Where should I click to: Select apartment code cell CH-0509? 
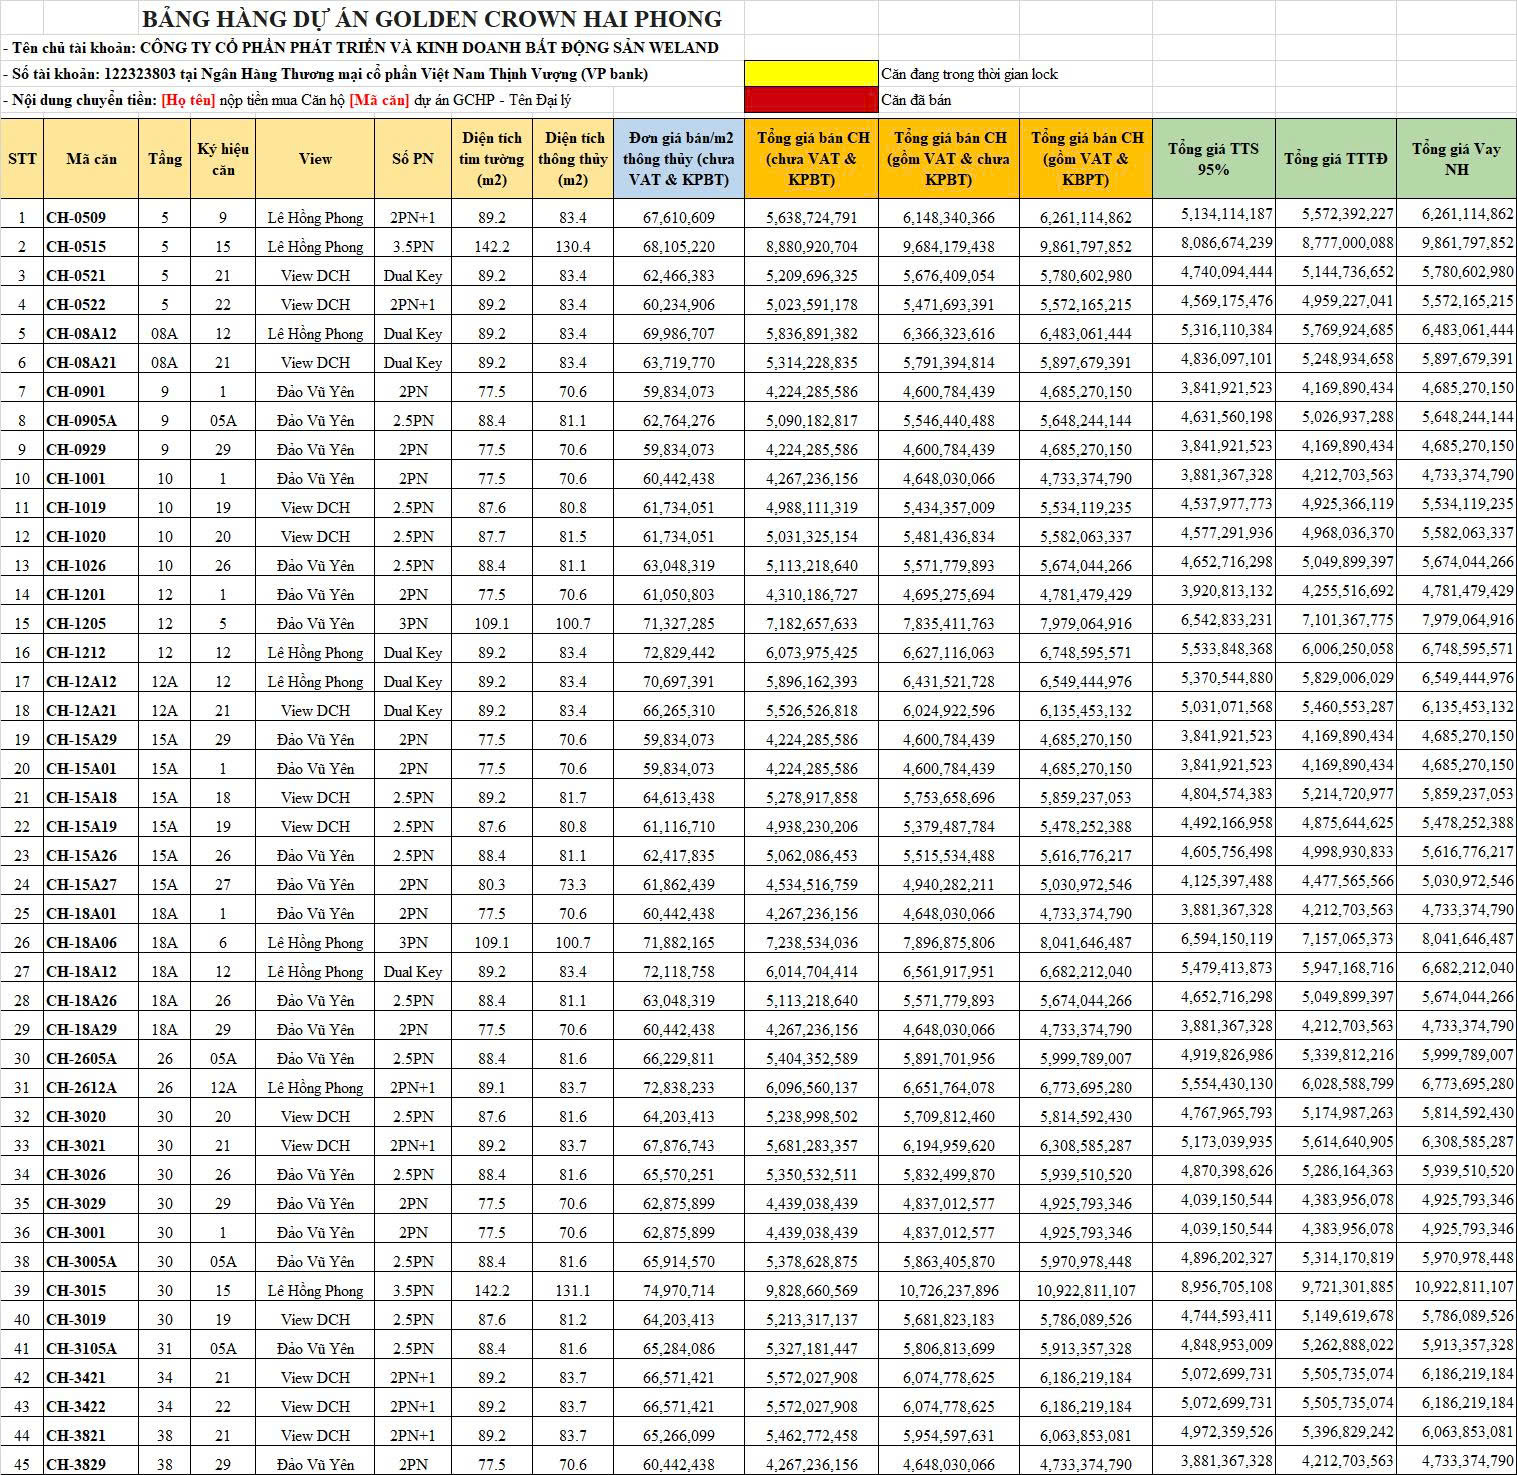[x=76, y=218]
